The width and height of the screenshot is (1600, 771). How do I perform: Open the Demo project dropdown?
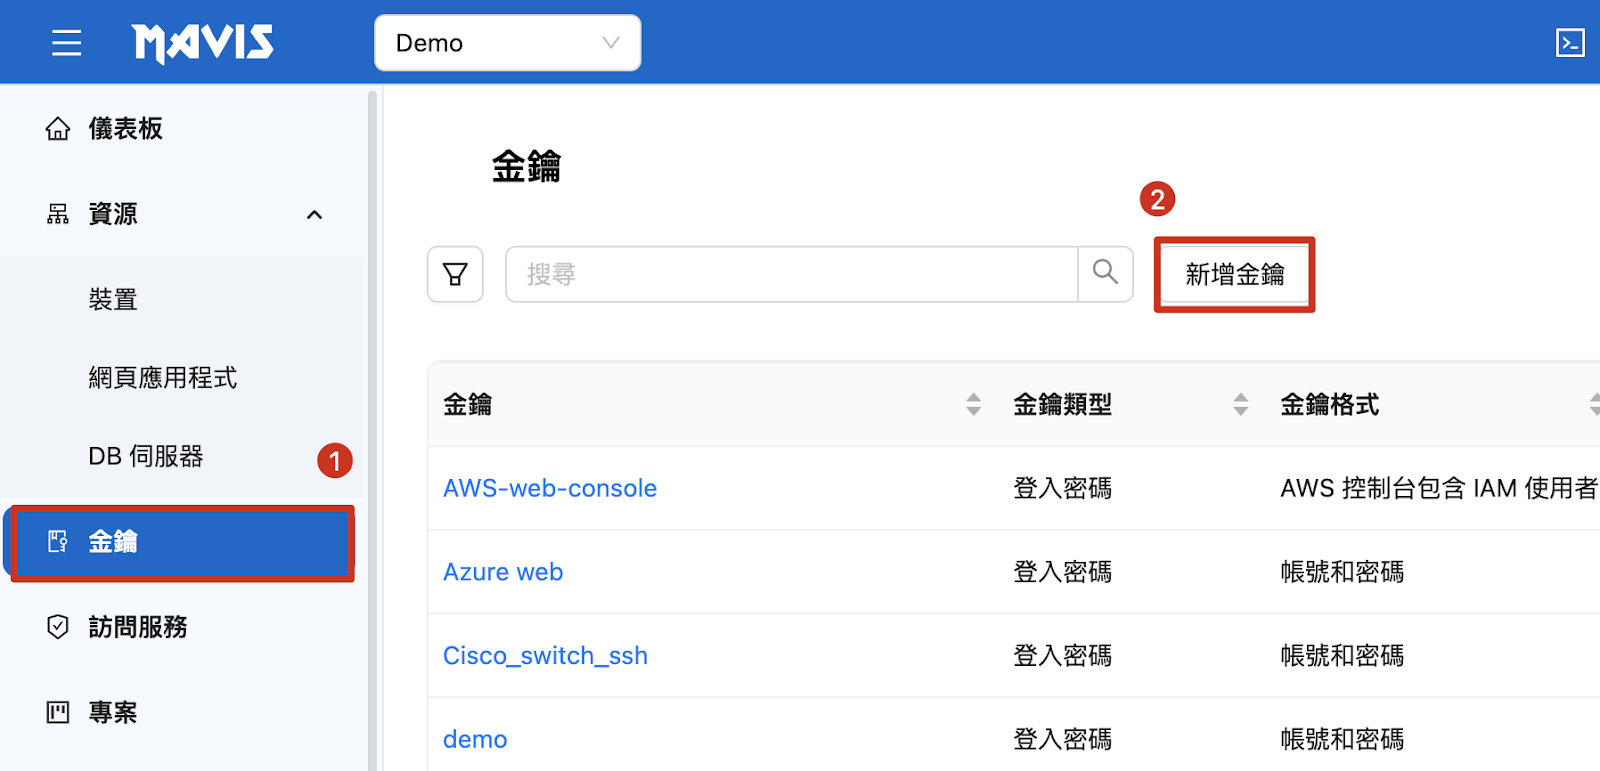click(507, 43)
